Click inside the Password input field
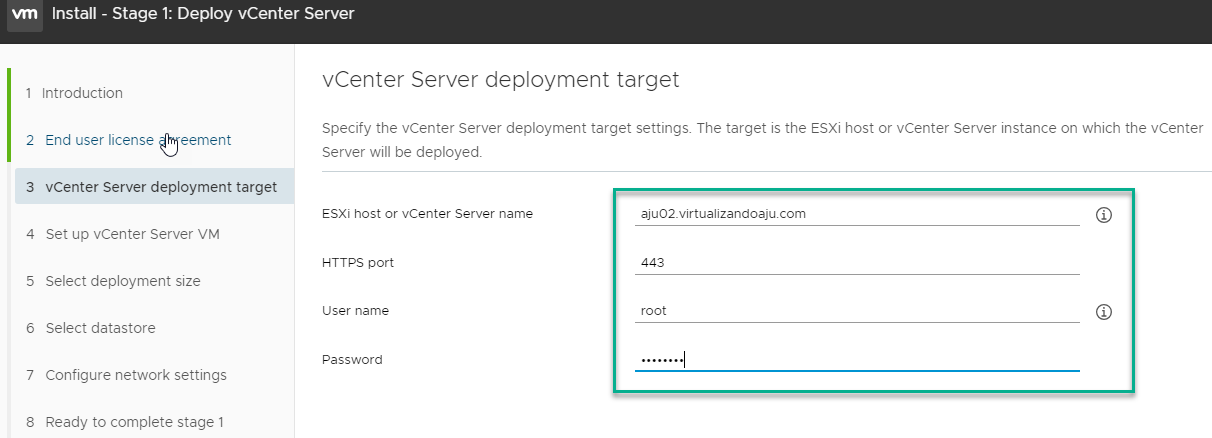This screenshot has height=438, width=1212. pyautogui.click(x=857, y=360)
